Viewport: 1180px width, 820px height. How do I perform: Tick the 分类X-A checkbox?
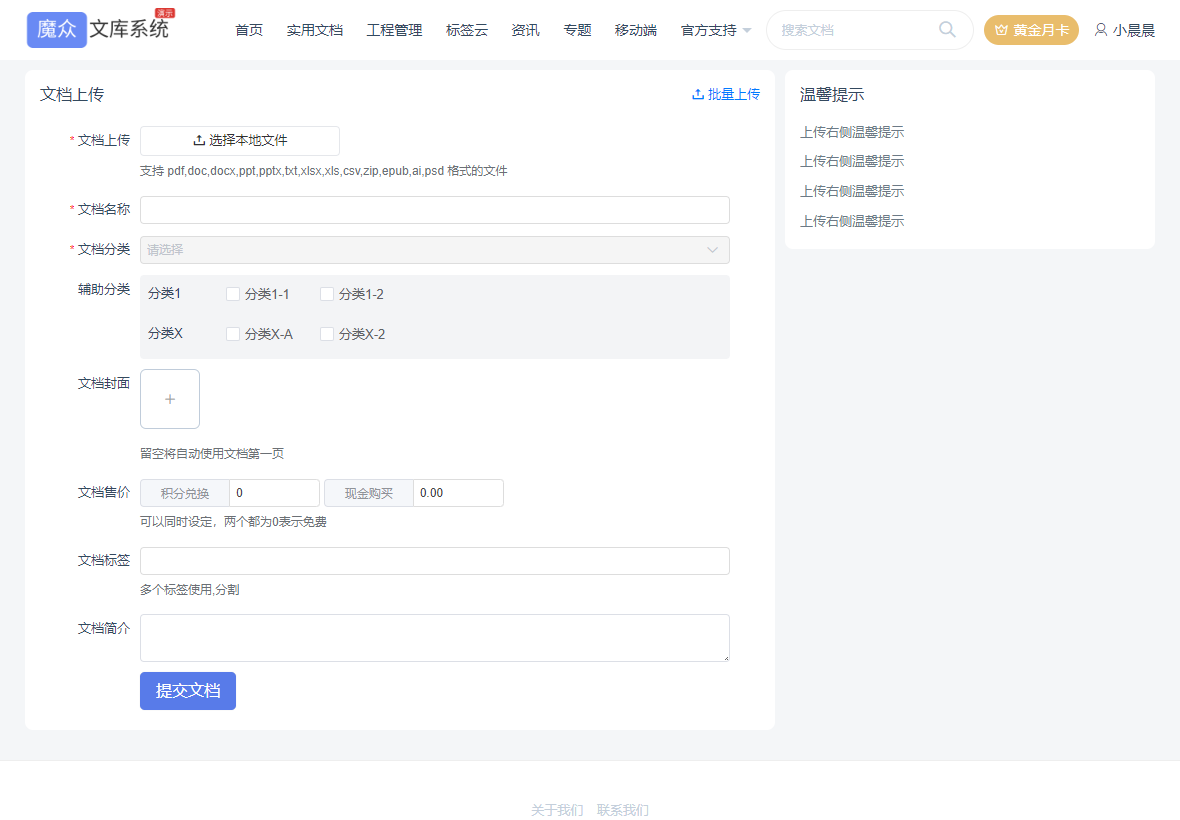point(233,334)
